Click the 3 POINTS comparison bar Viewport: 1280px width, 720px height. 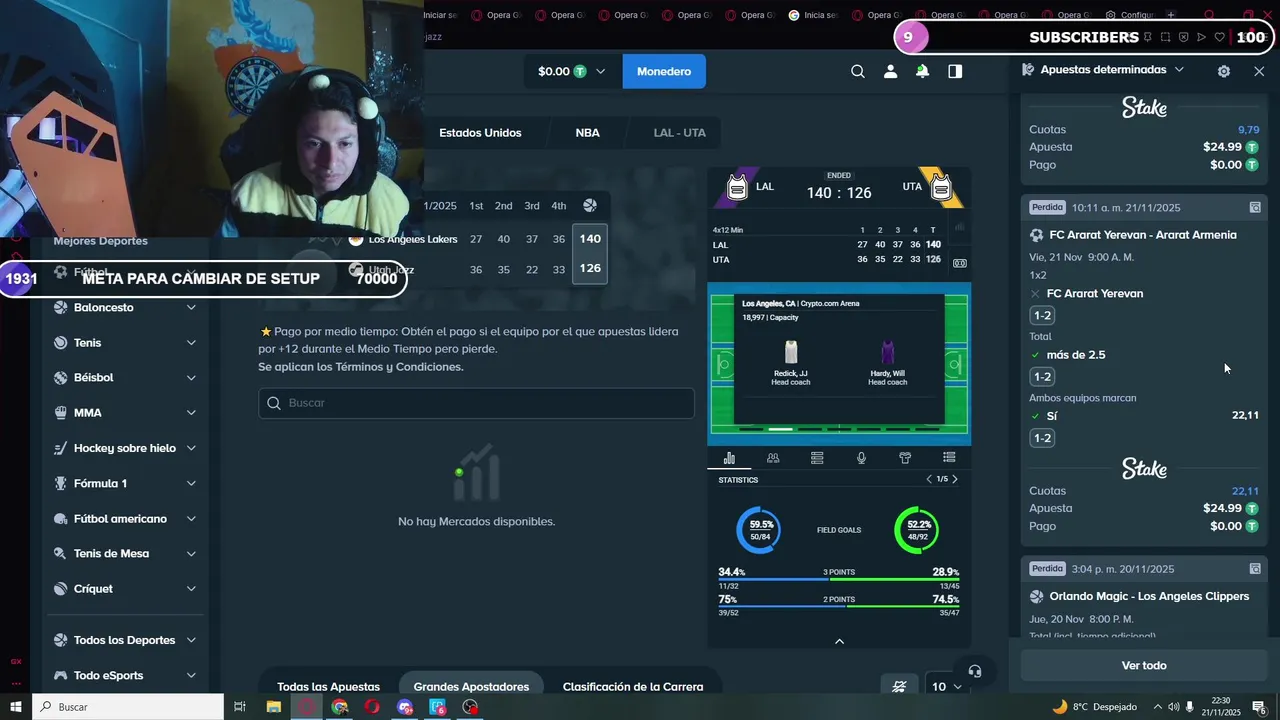pos(839,579)
